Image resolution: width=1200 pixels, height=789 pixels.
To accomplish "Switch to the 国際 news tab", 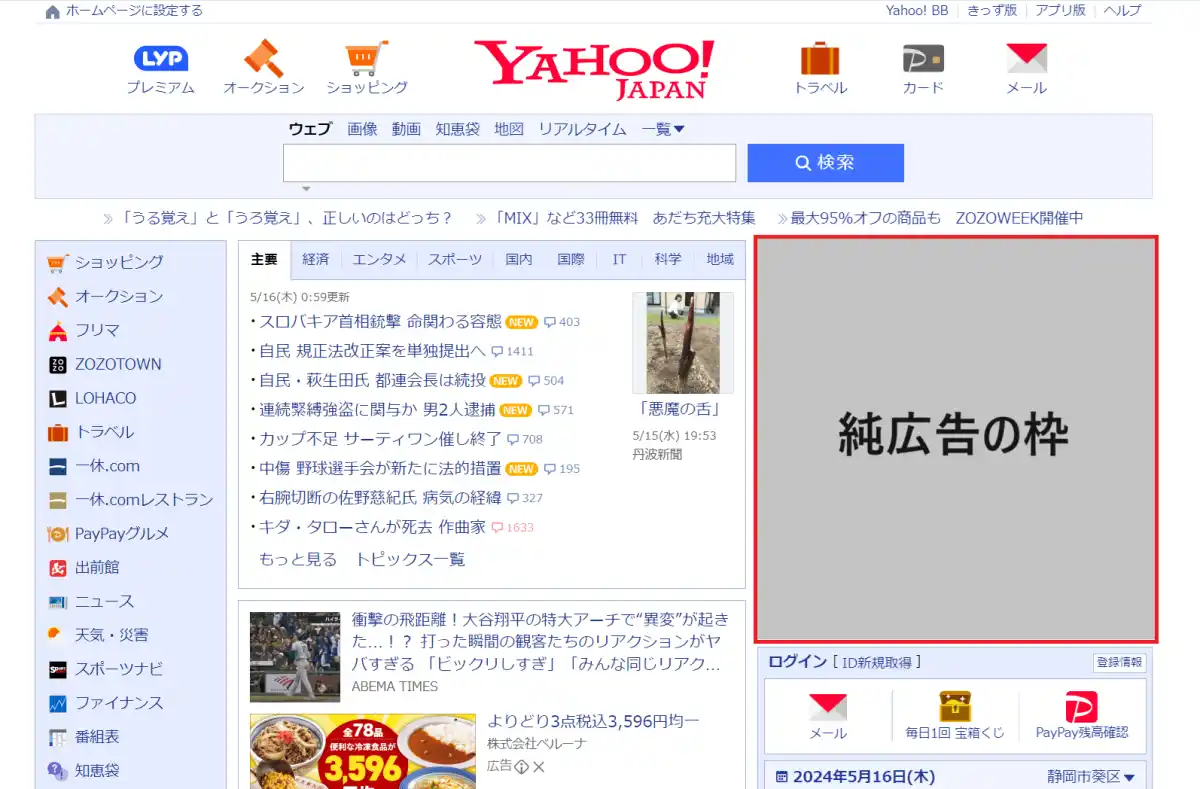I will coord(571,259).
